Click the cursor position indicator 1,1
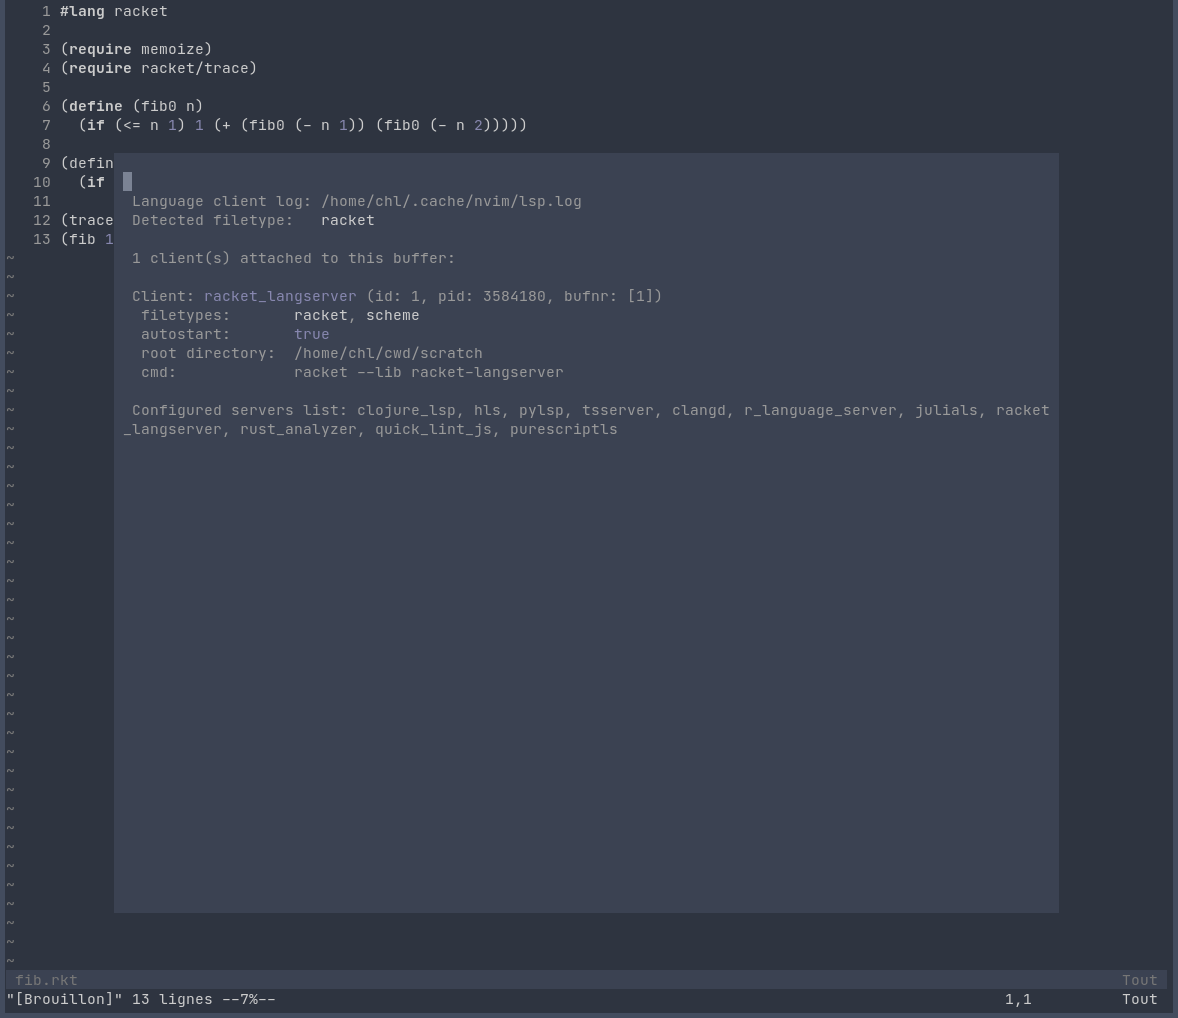1178x1018 pixels. coord(1017,999)
